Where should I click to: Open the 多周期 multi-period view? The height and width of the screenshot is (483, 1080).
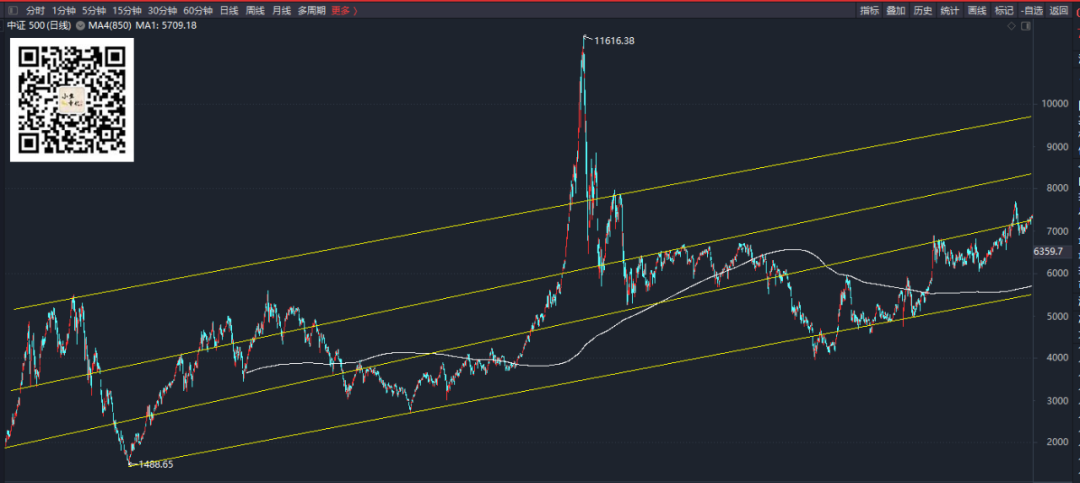311,10
